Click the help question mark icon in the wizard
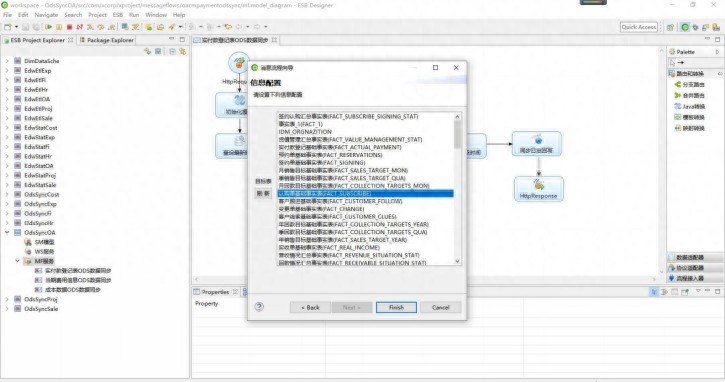 [x=259, y=307]
